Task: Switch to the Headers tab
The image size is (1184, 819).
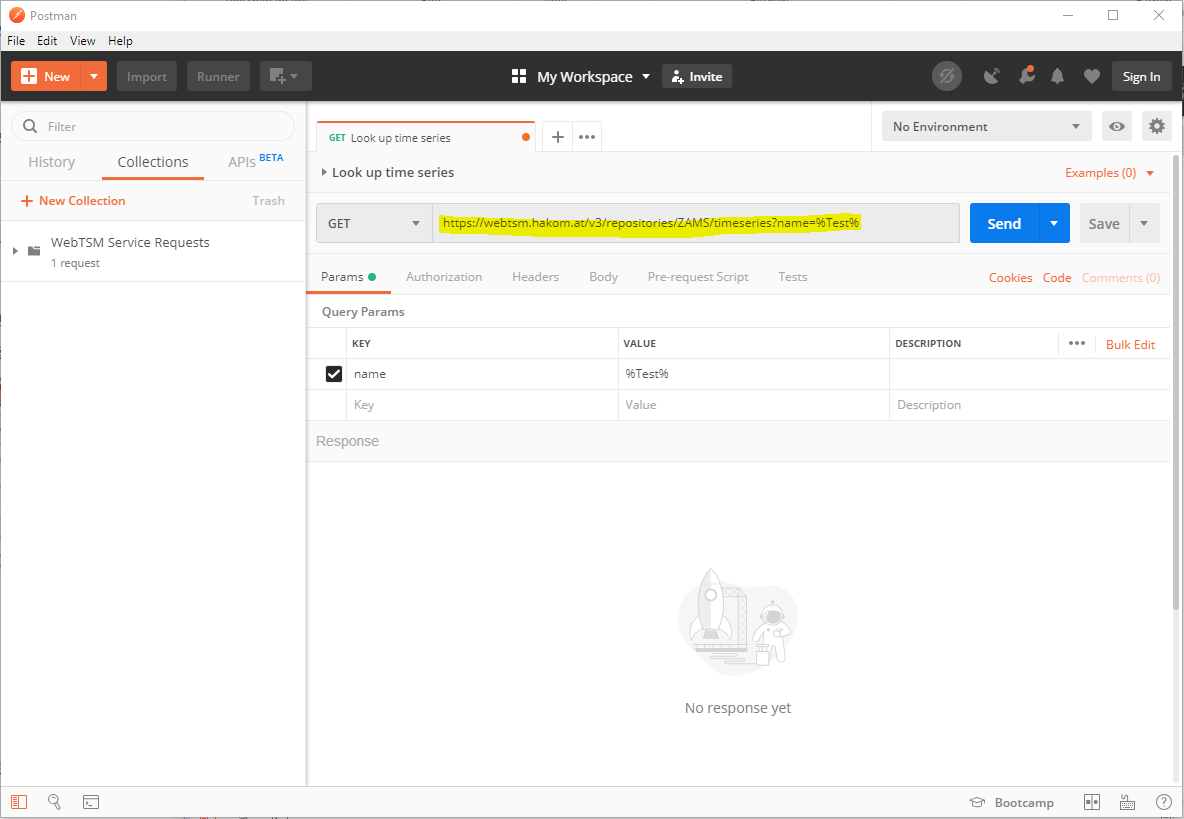Action: pos(535,277)
